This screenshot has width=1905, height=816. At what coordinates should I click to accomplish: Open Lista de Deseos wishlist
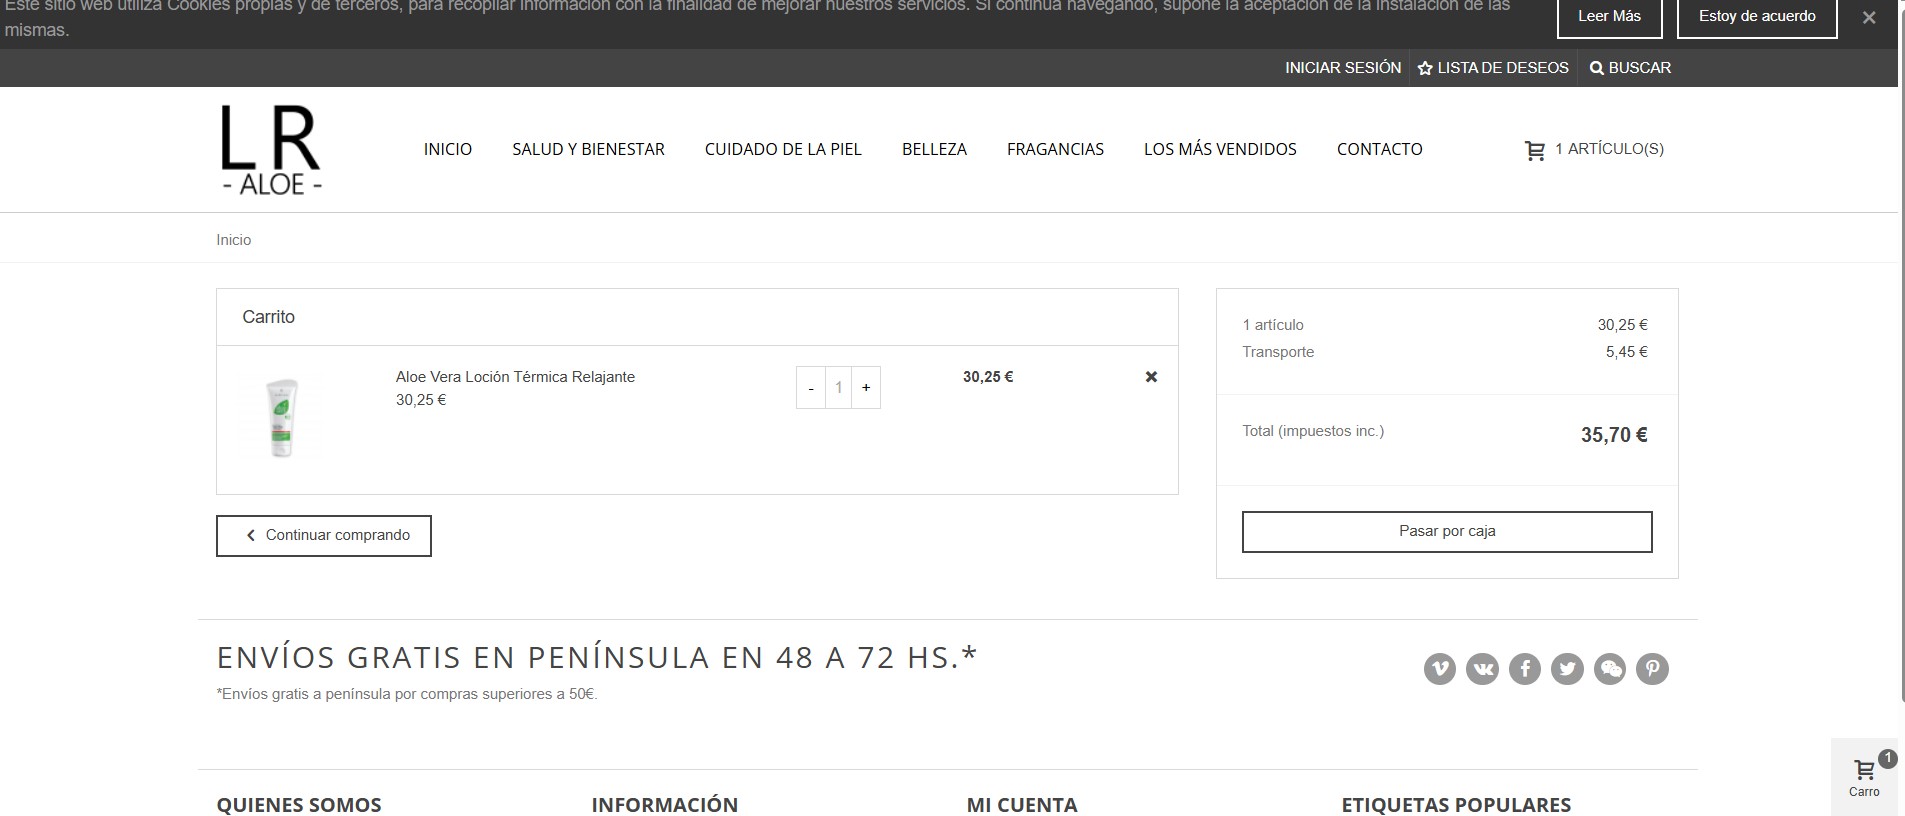tap(1493, 68)
